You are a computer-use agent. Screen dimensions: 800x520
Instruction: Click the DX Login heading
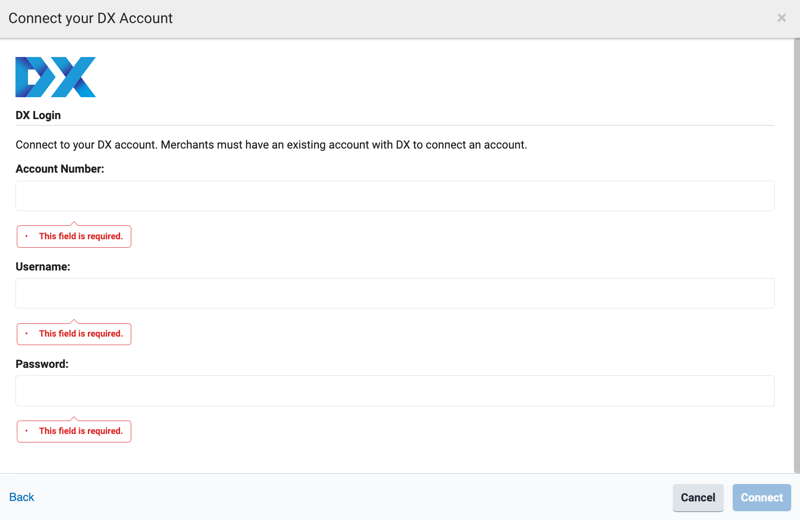(38, 115)
